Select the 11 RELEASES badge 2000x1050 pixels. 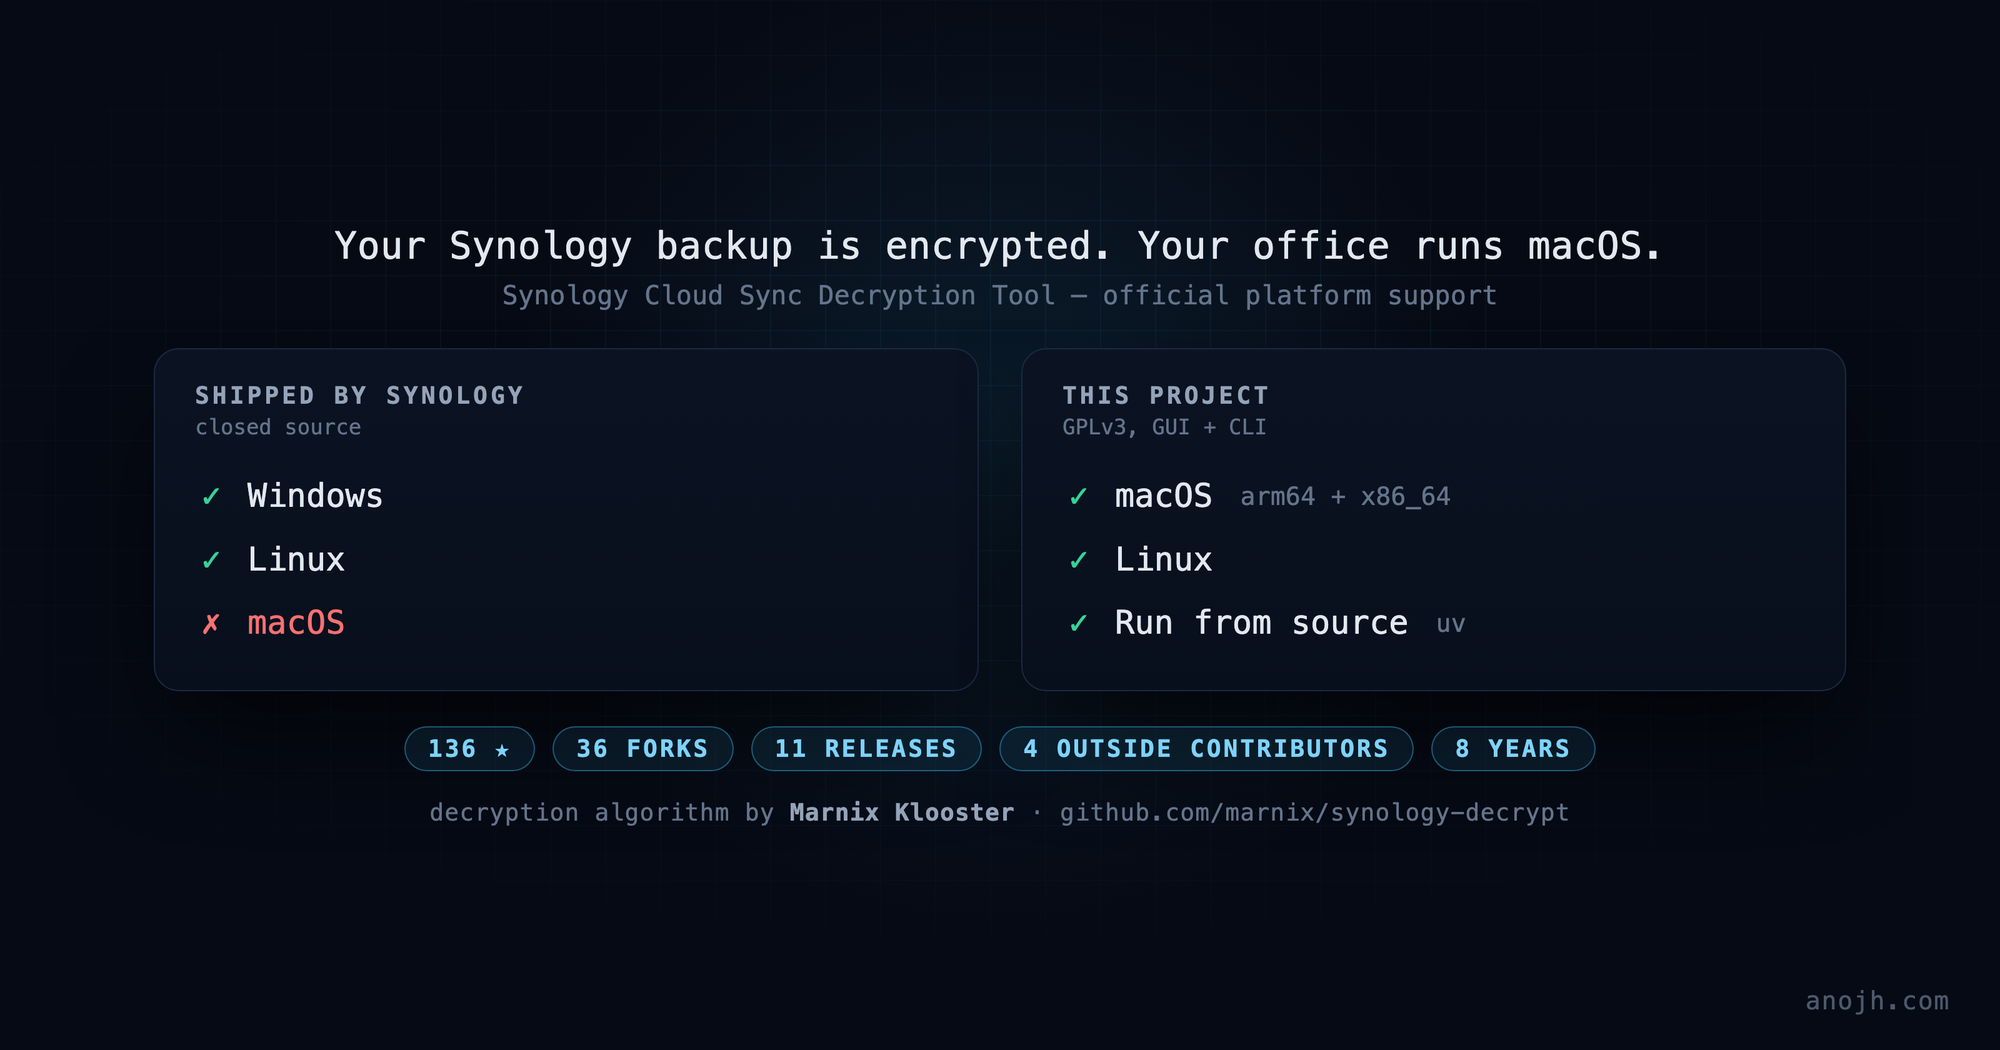coord(866,749)
